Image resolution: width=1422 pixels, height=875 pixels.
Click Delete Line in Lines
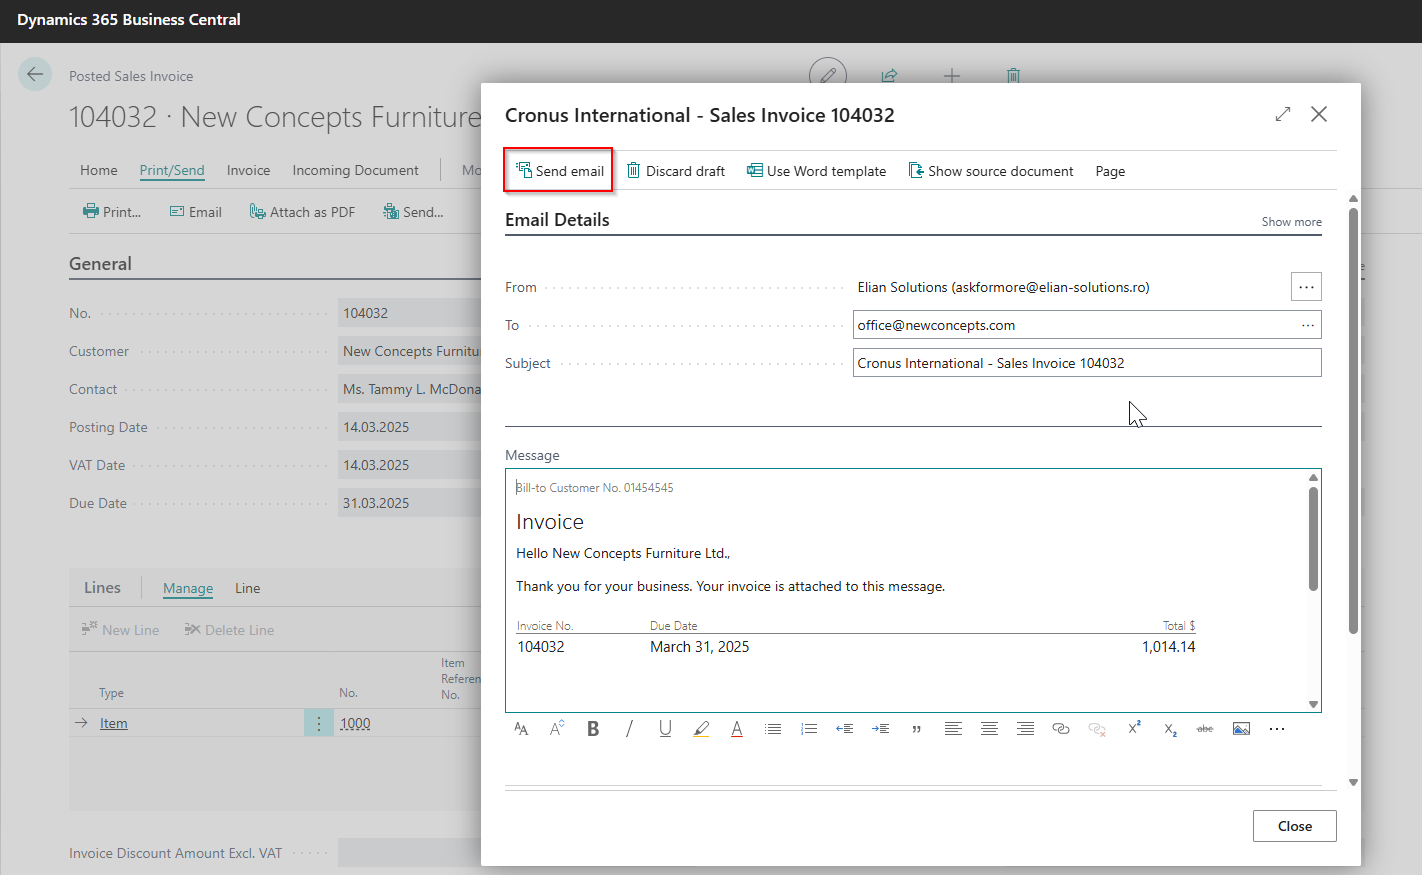(229, 630)
